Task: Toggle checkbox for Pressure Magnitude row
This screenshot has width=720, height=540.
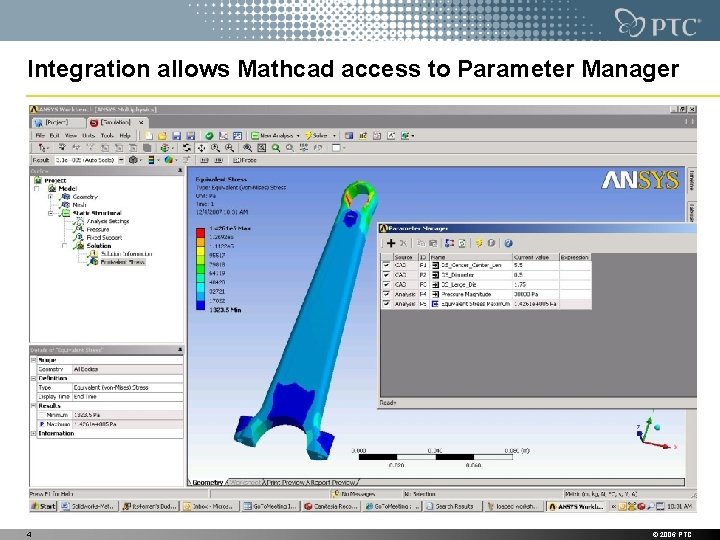Action: (x=386, y=294)
